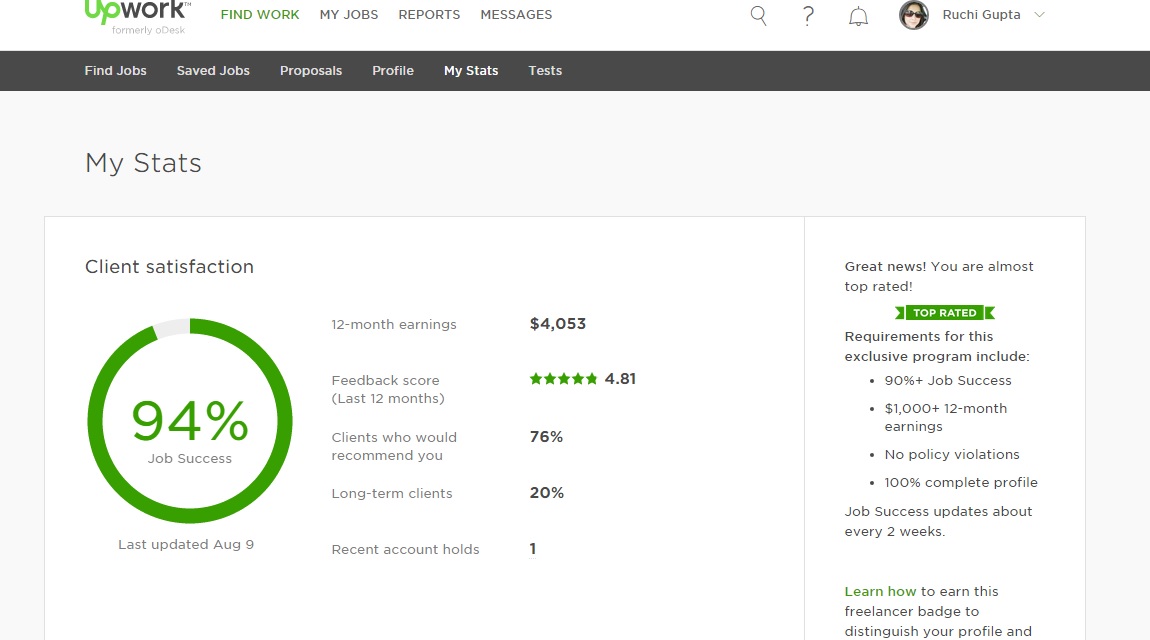Select the Last updated Aug 9 text

pos(186,544)
